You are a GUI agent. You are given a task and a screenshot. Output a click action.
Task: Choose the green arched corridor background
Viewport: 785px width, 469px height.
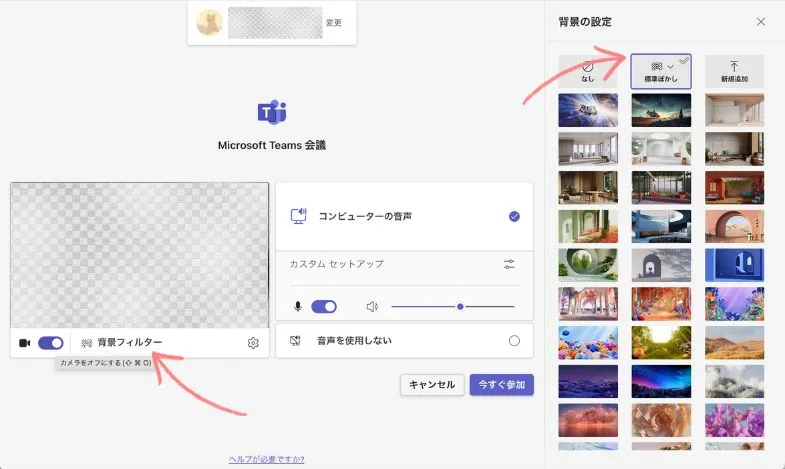click(x=588, y=226)
